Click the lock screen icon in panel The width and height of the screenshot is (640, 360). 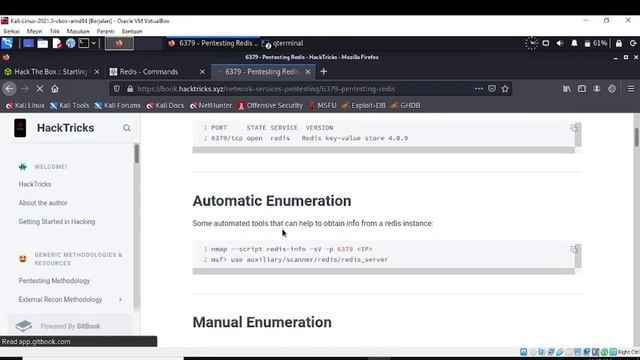619,43
